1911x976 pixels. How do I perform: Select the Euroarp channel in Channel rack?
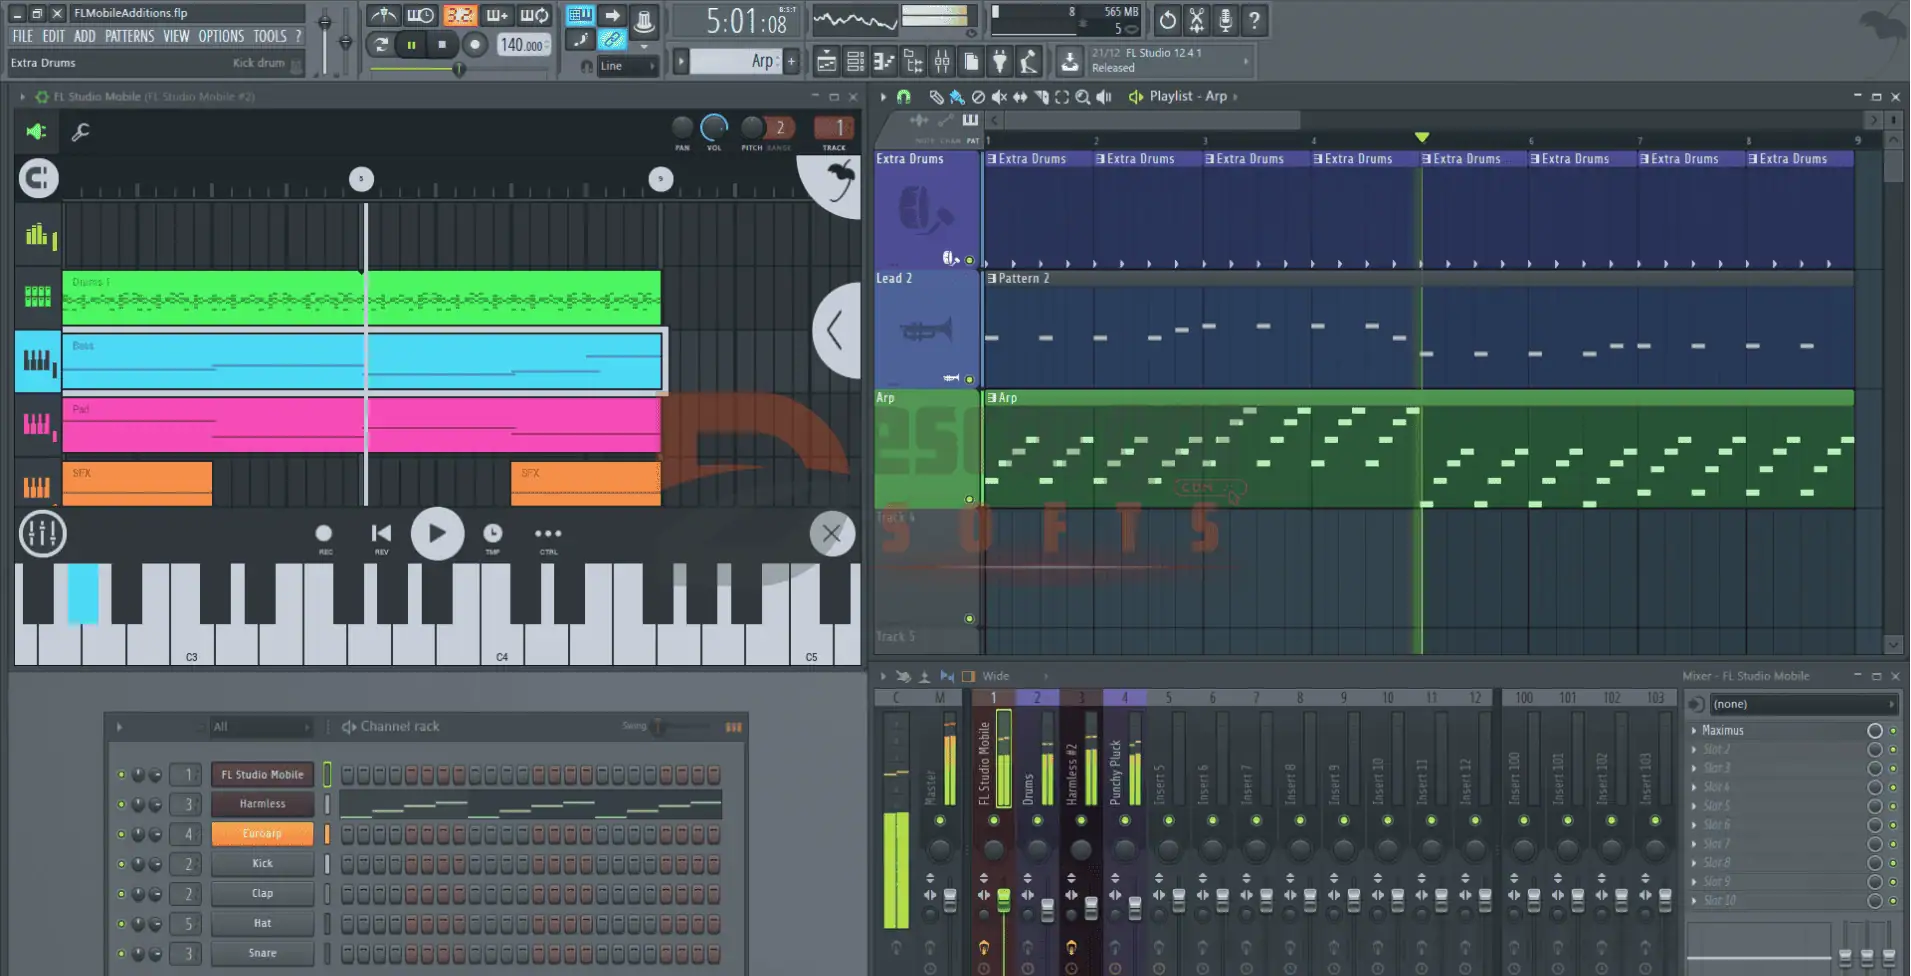262,834
